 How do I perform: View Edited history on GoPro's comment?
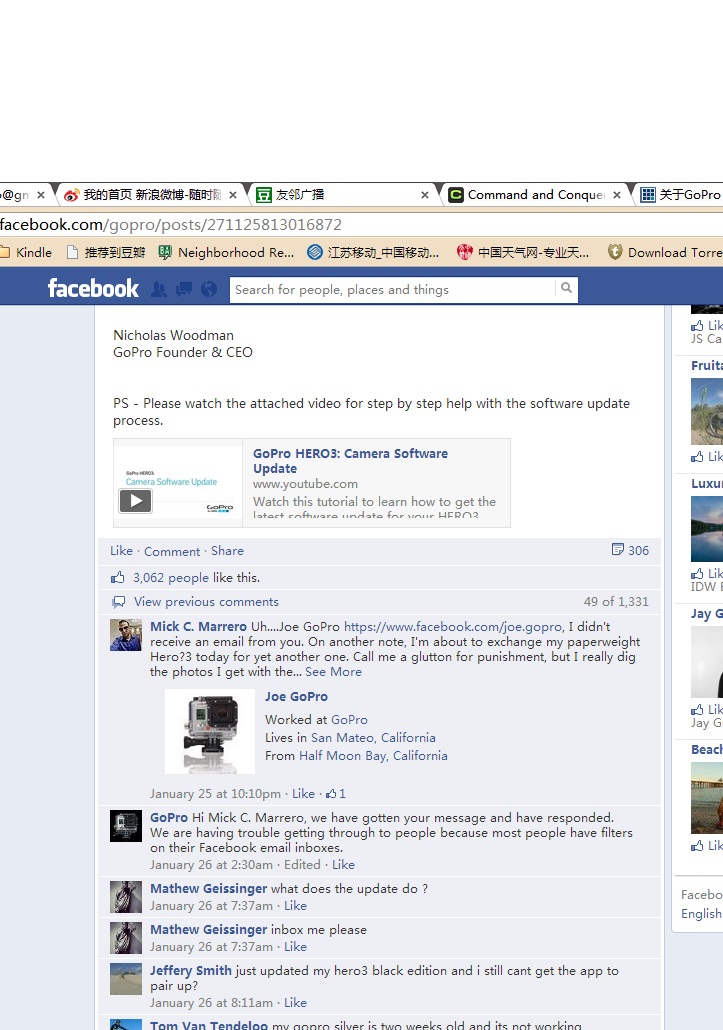pos(302,864)
